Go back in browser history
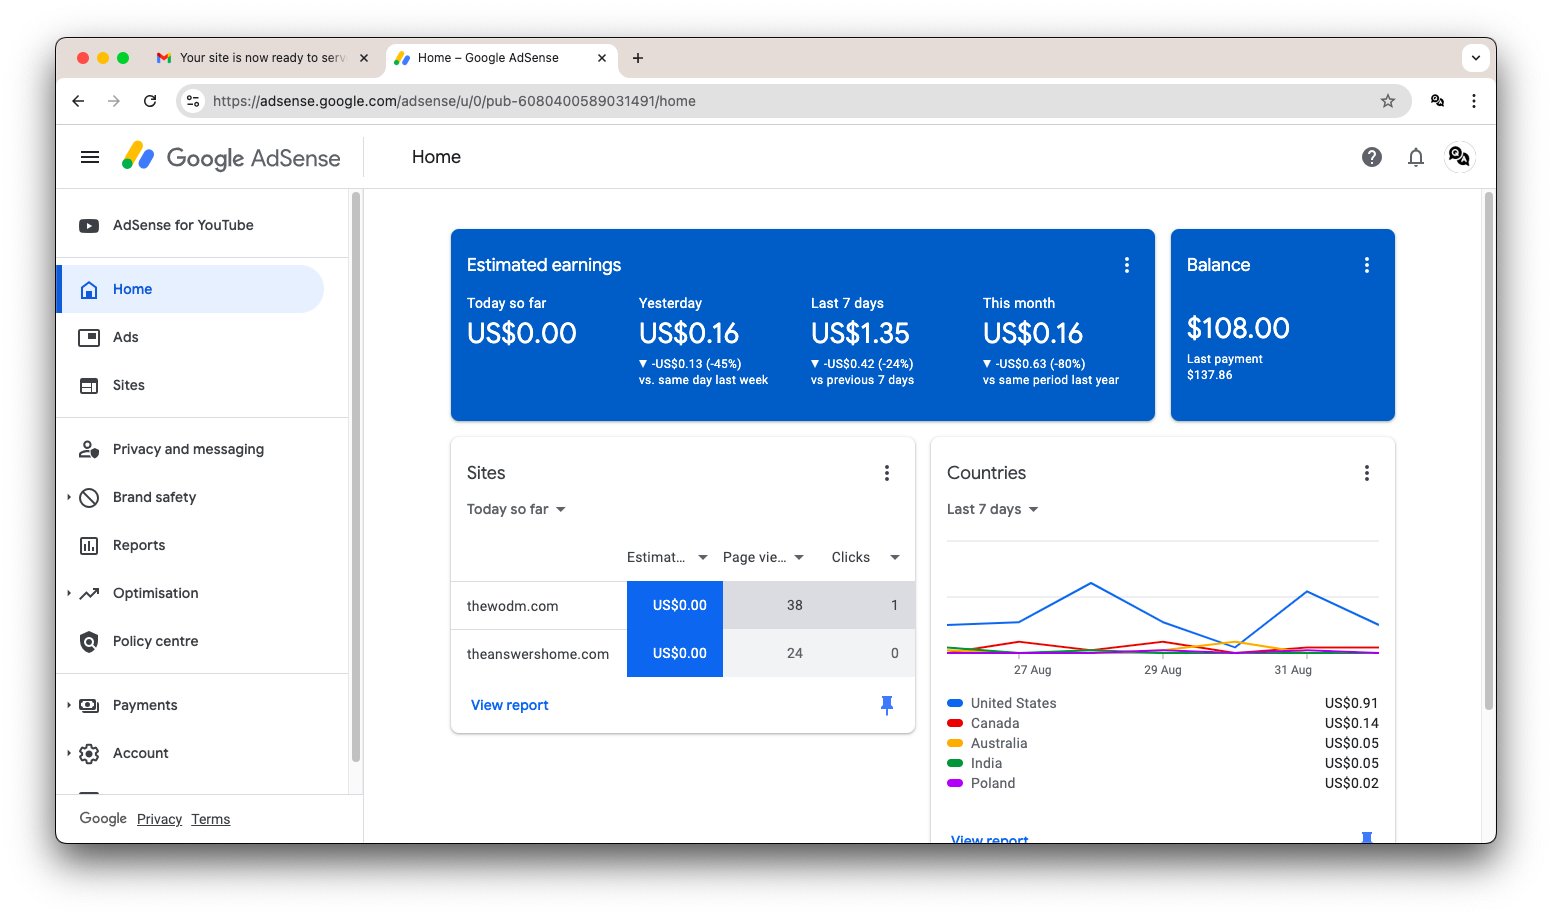The width and height of the screenshot is (1552, 917). 78,101
